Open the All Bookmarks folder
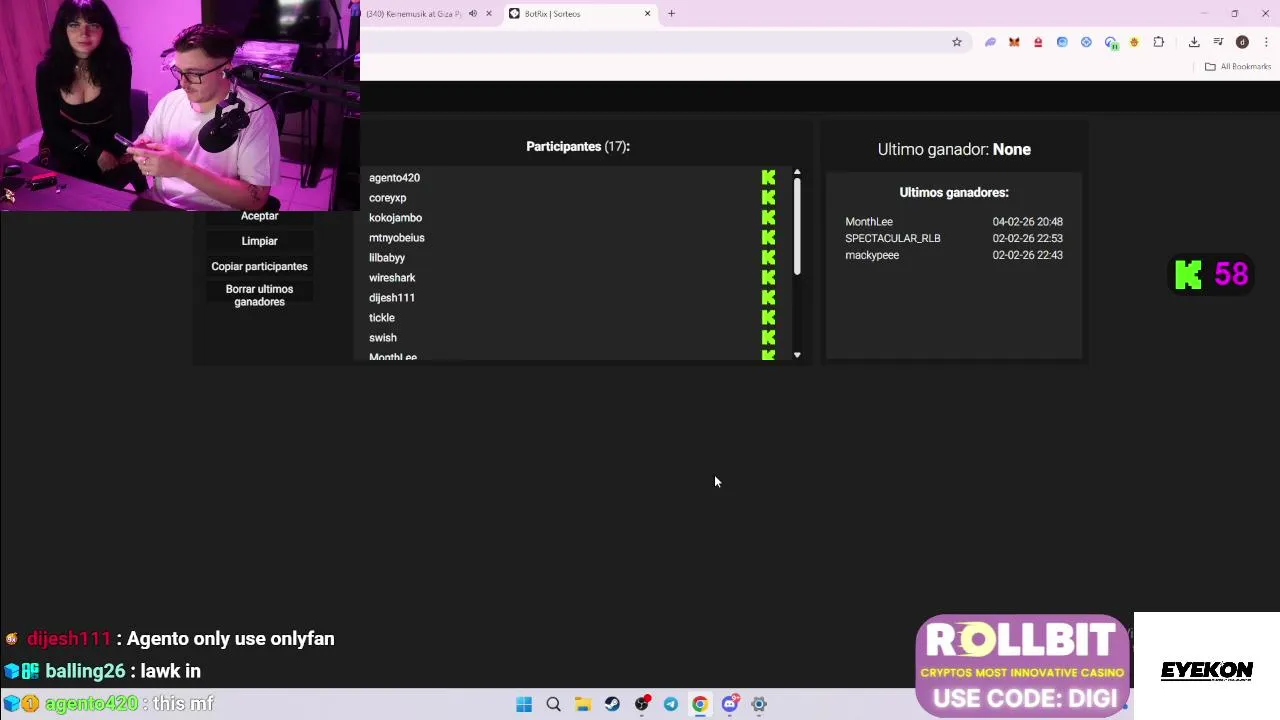Screen dimensions: 1280x720 [1238, 66]
